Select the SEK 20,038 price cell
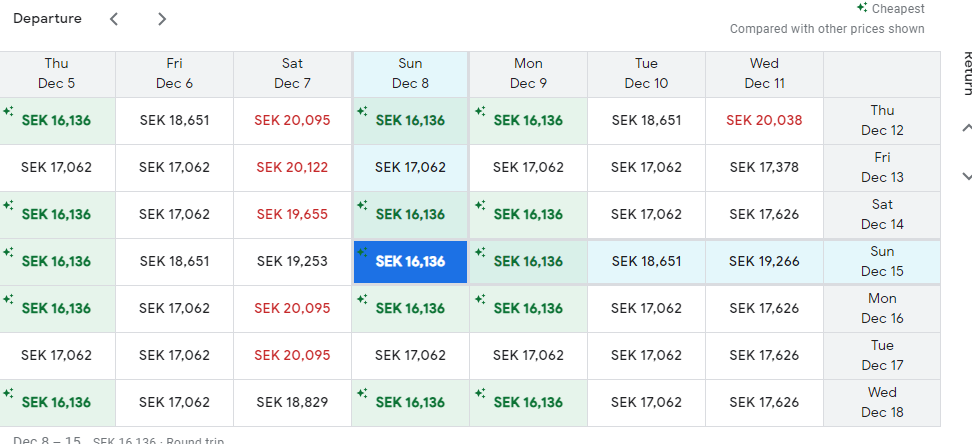This screenshot has height=444, width=972. [764, 121]
